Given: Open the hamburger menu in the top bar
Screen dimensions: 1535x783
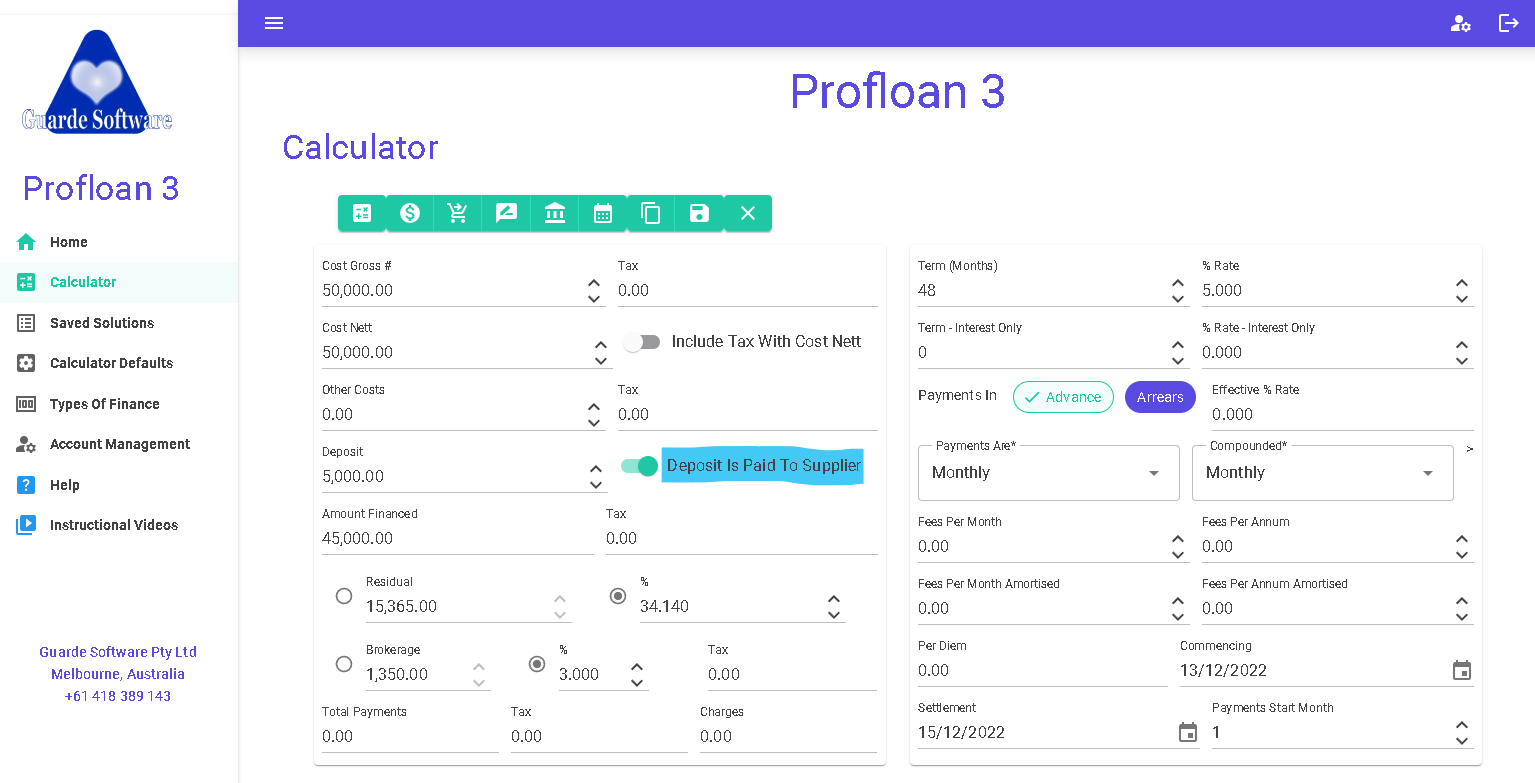Looking at the screenshot, I should pyautogui.click(x=274, y=23).
